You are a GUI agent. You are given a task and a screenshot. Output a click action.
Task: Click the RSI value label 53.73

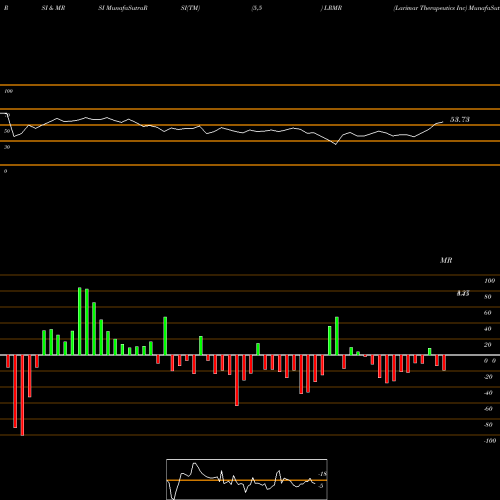(460, 119)
